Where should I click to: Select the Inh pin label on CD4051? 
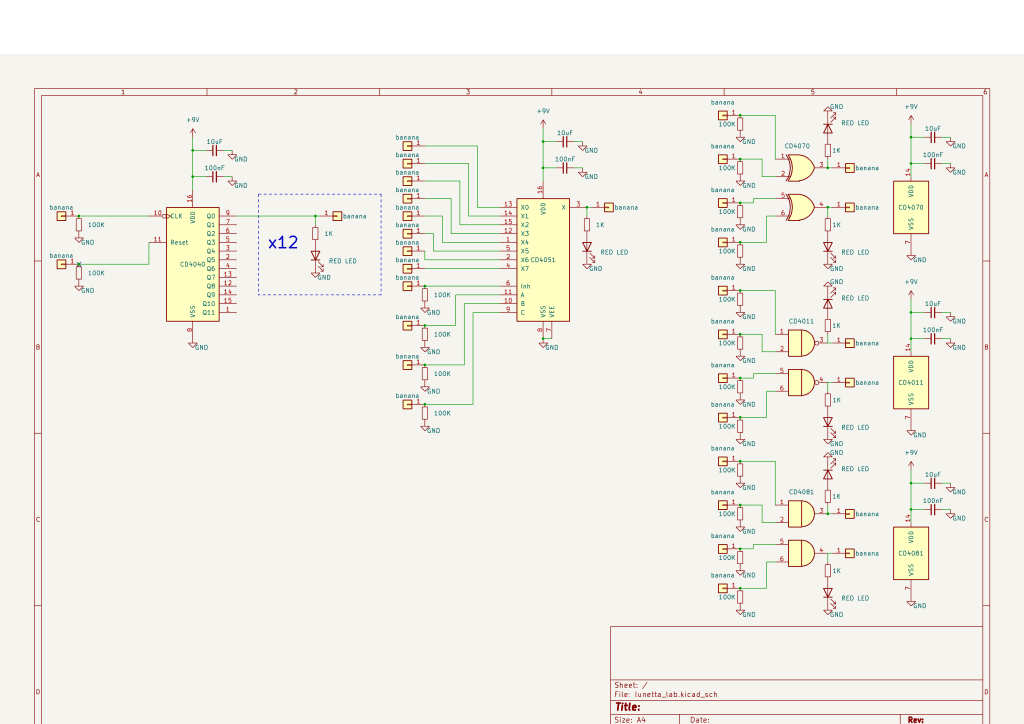pyautogui.click(x=525, y=286)
